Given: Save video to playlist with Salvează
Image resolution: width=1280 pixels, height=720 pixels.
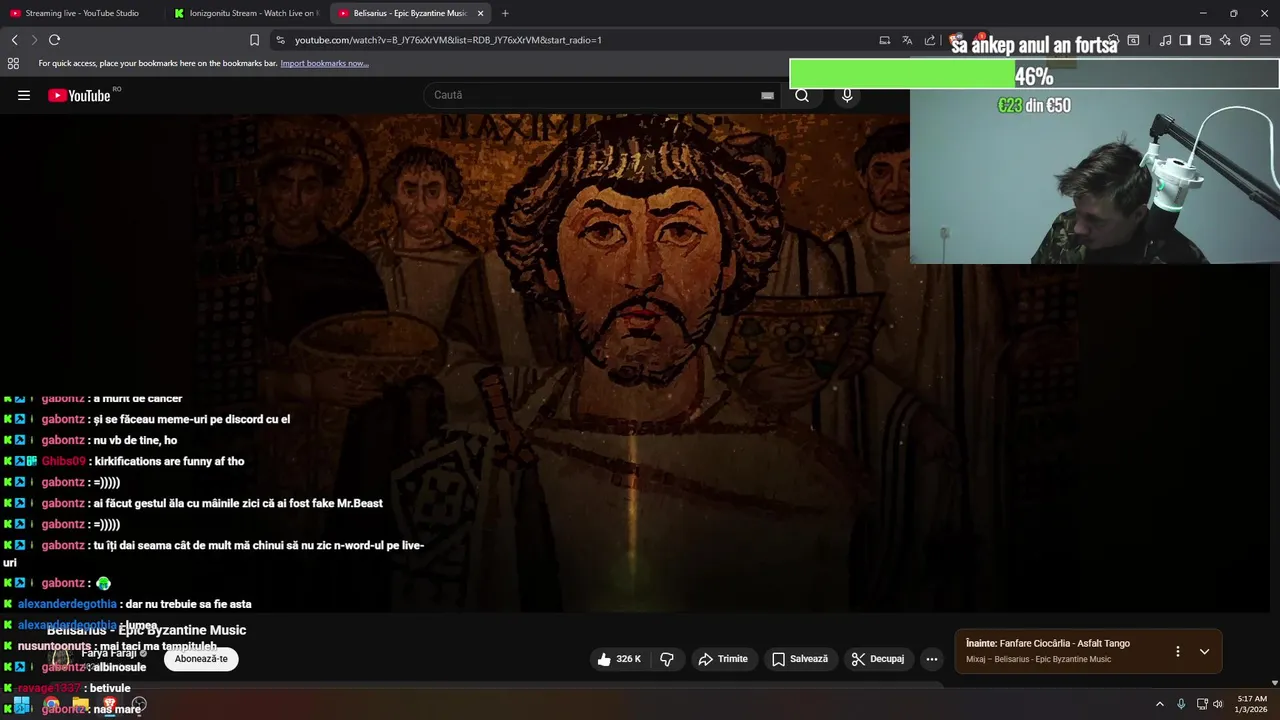Looking at the screenshot, I should coord(800,659).
